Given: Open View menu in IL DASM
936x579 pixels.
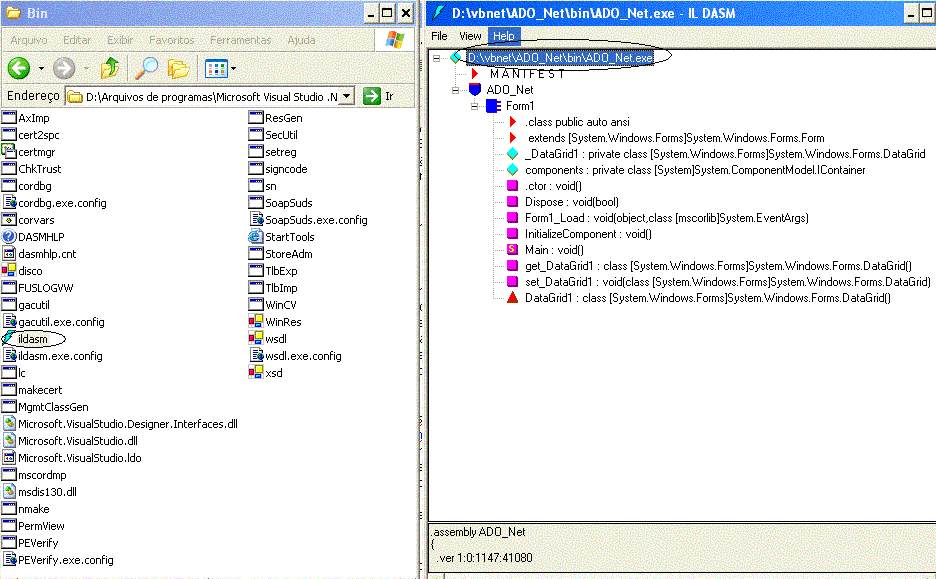Looking at the screenshot, I should [470, 36].
